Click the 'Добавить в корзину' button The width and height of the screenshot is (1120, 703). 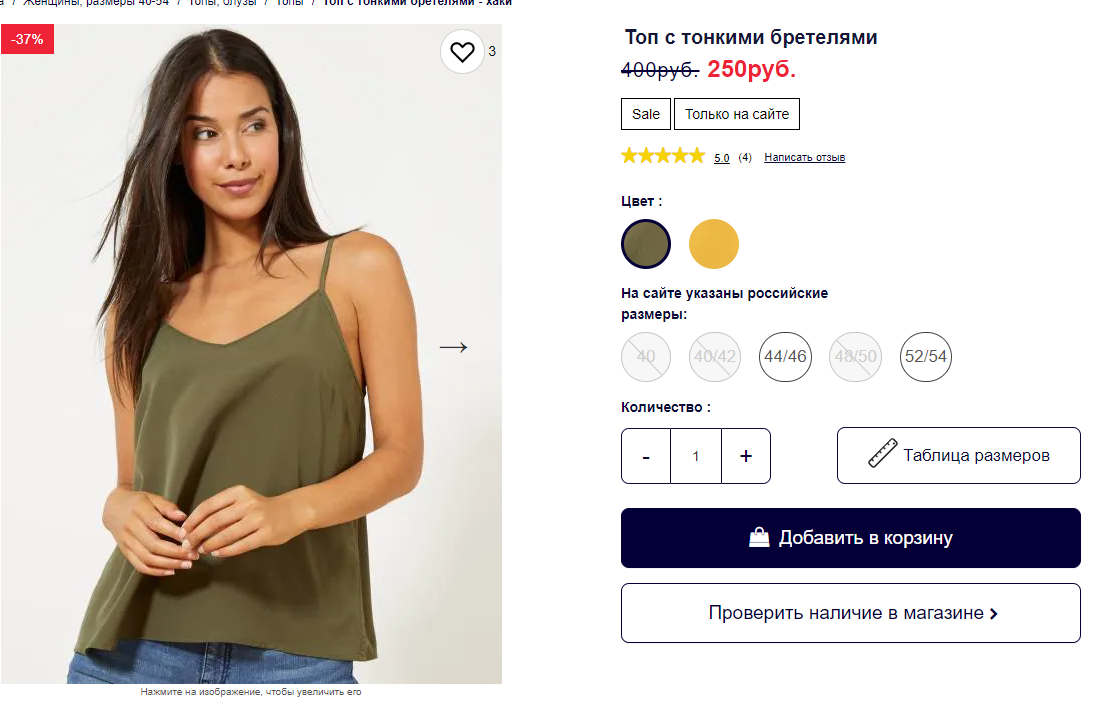pos(850,537)
